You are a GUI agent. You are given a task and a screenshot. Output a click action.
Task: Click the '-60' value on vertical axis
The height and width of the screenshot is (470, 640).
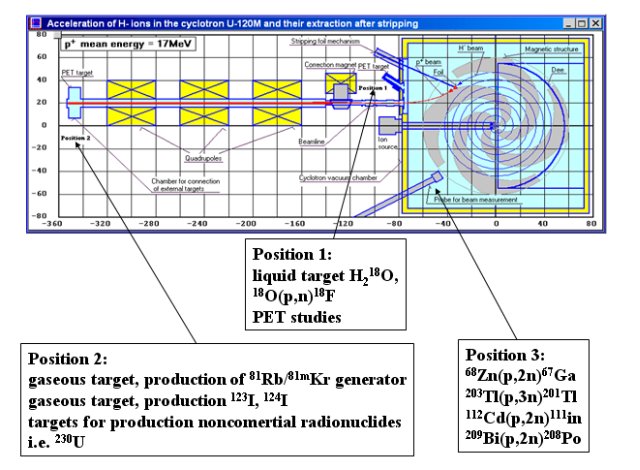(x=40, y=193)
